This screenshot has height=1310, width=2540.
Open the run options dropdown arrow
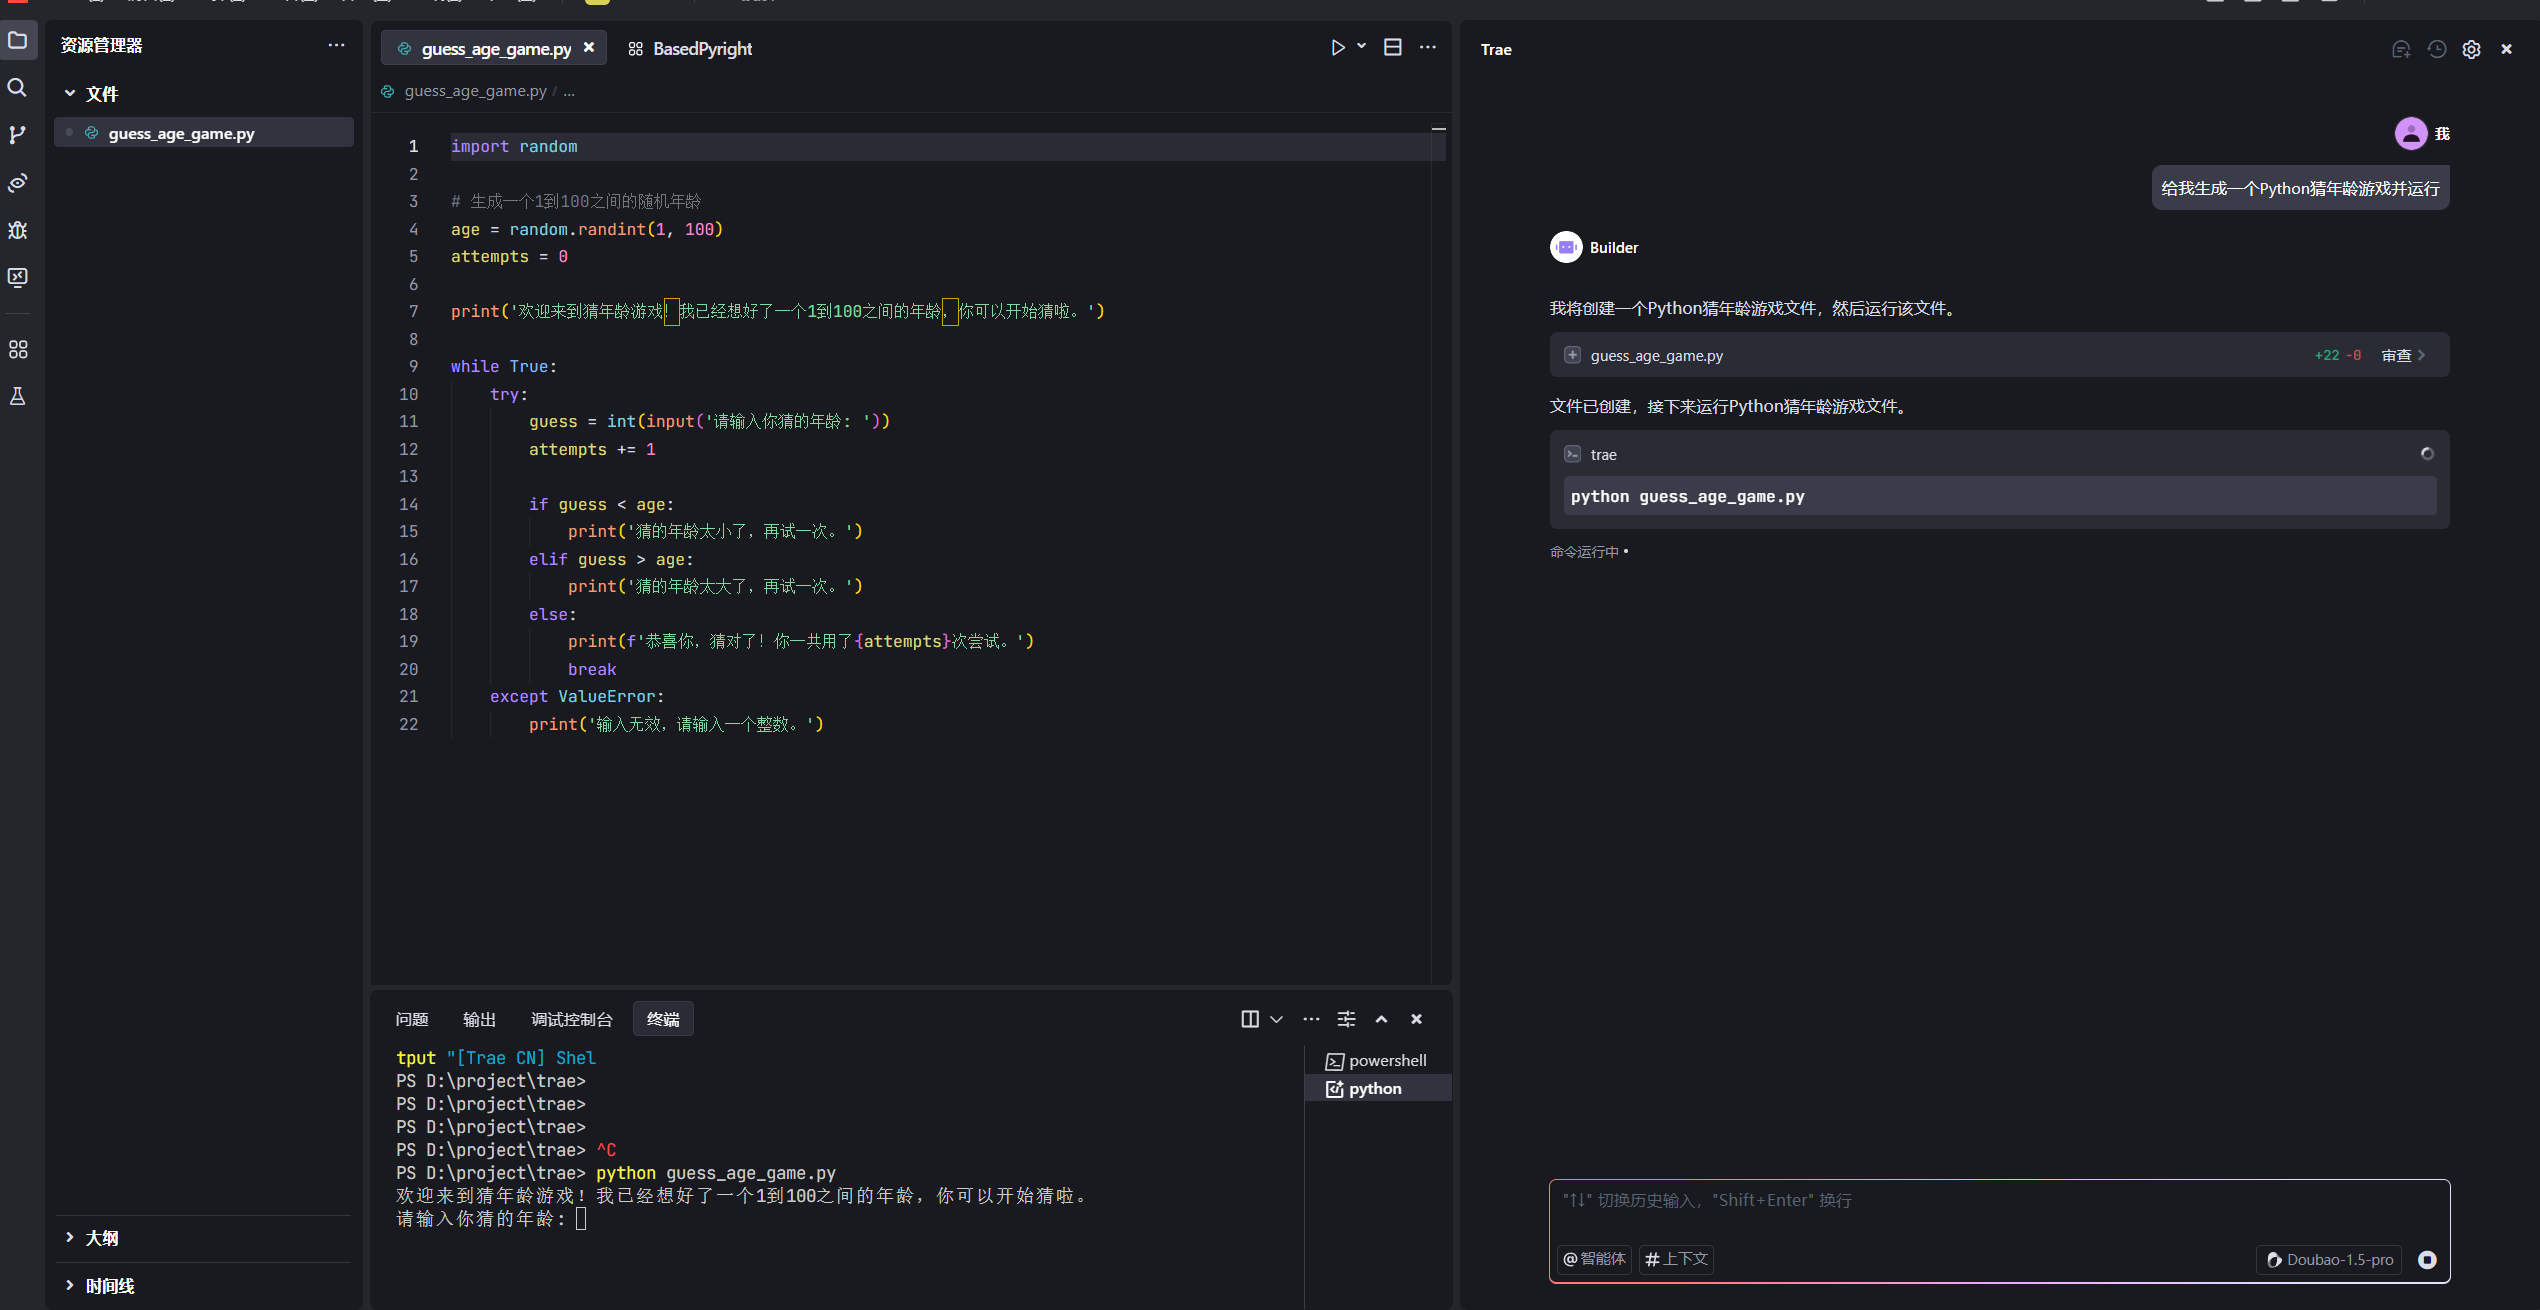click(1361, 47)
